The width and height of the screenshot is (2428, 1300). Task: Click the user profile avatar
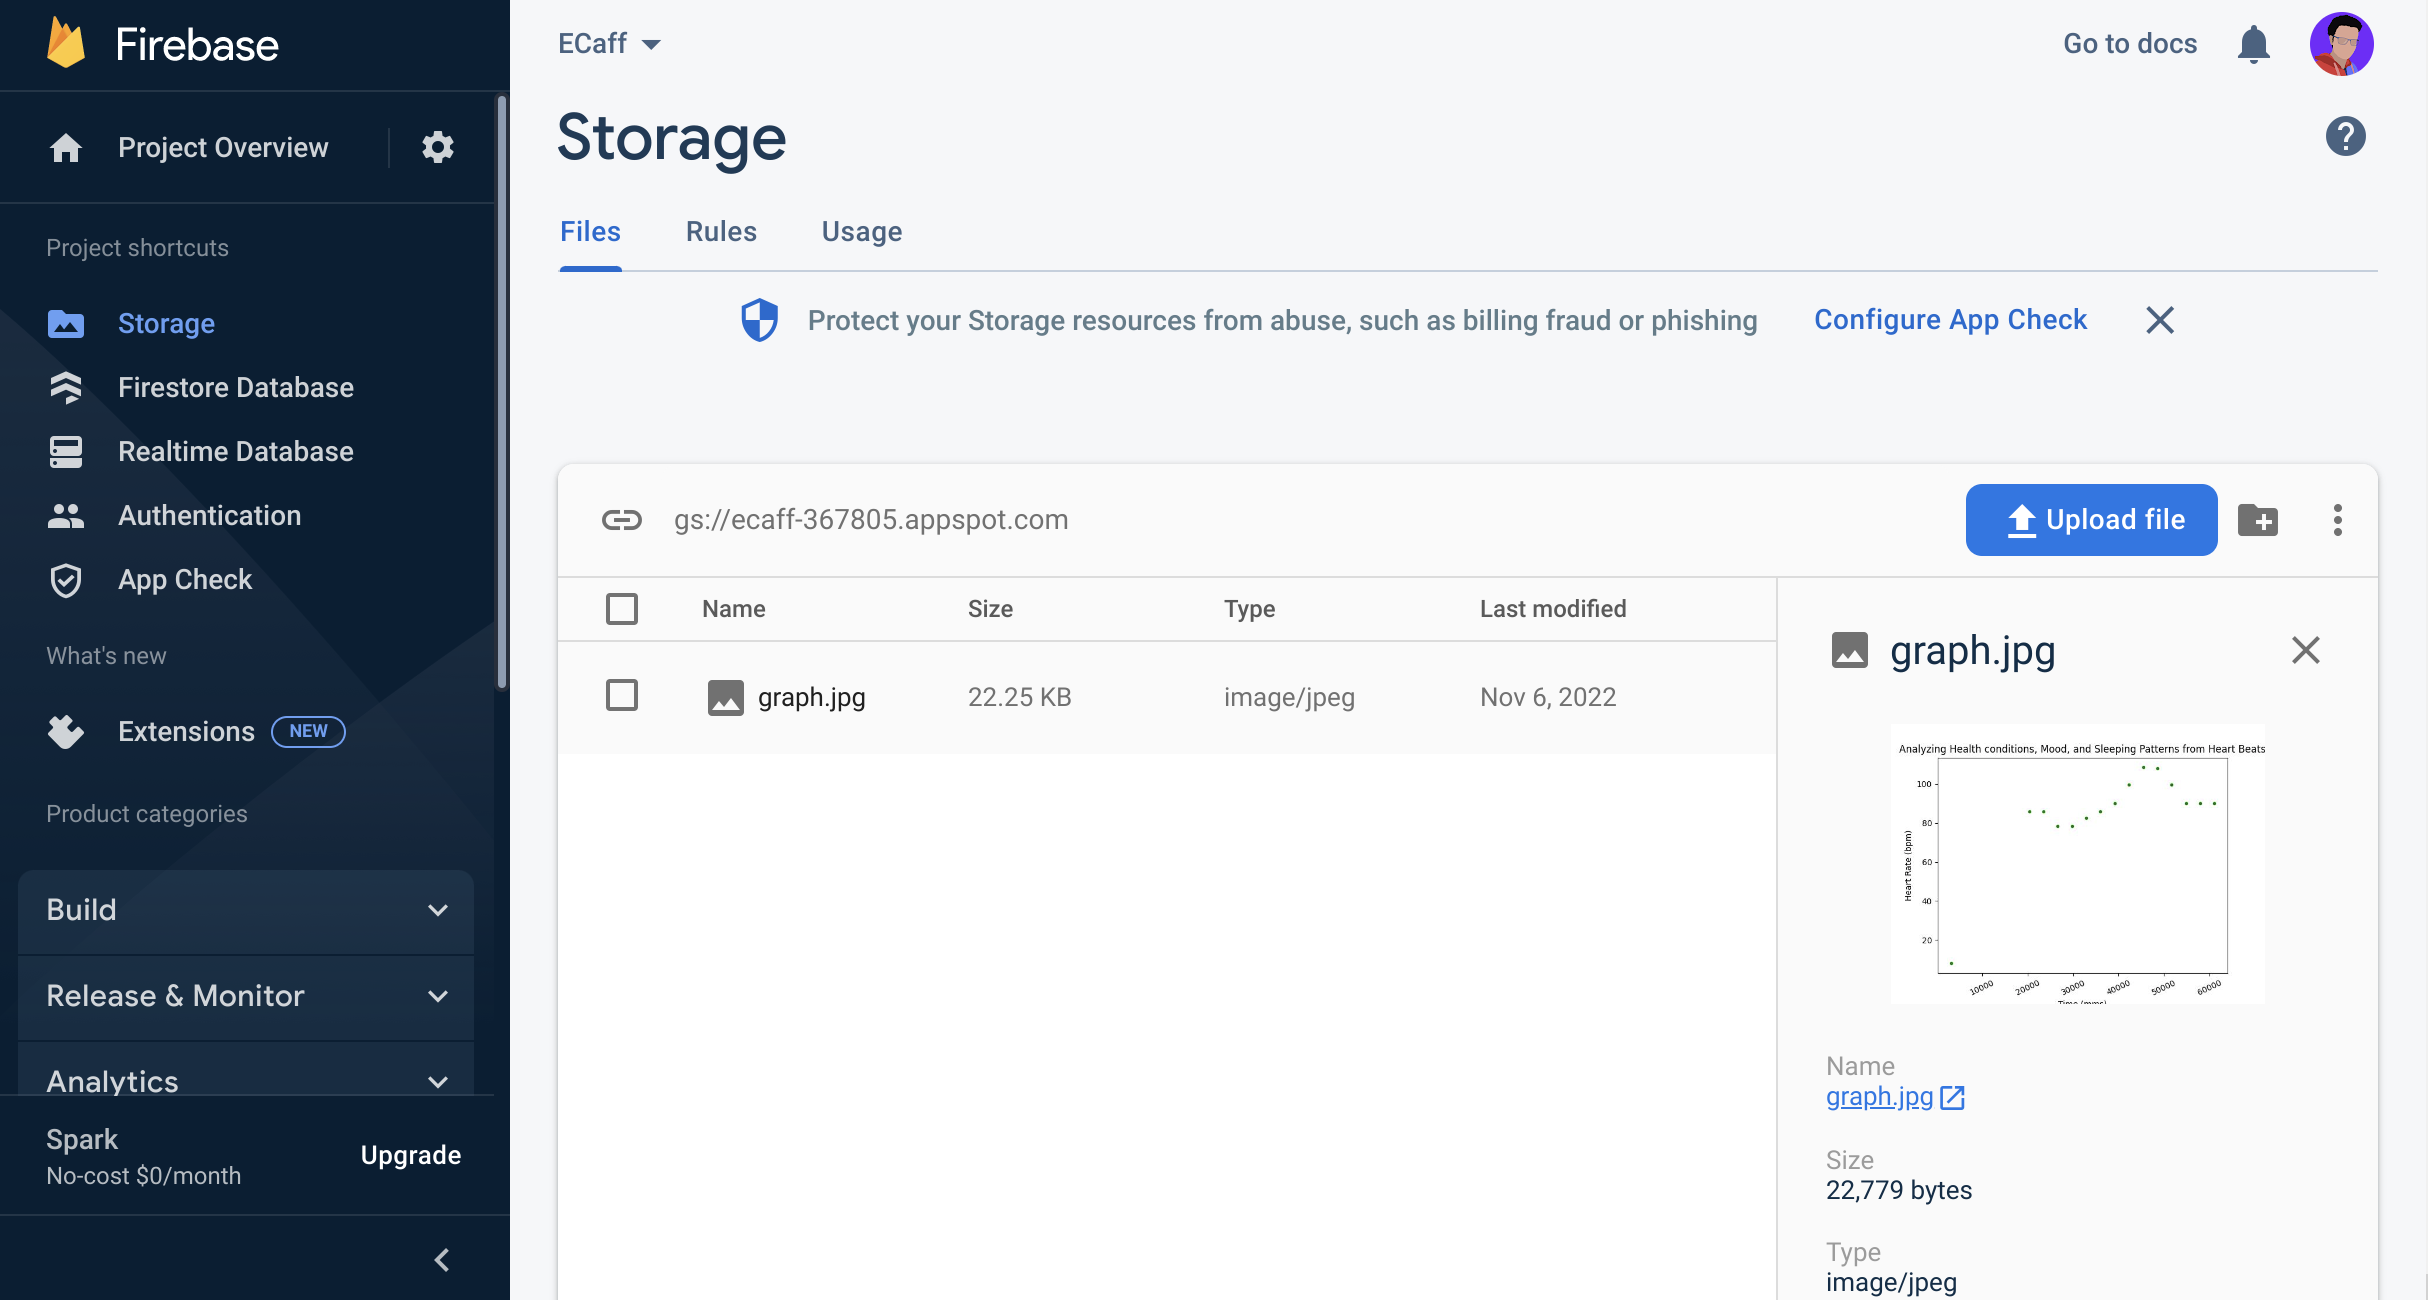coord(2341,44)
